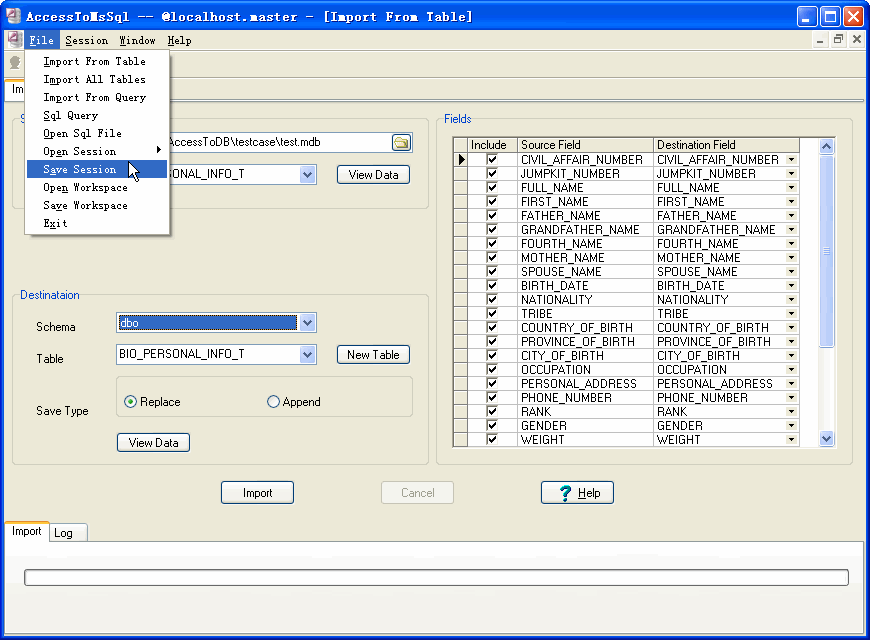Open the Window menu
This screenshot has width=870, height=640.
point(137,41)
